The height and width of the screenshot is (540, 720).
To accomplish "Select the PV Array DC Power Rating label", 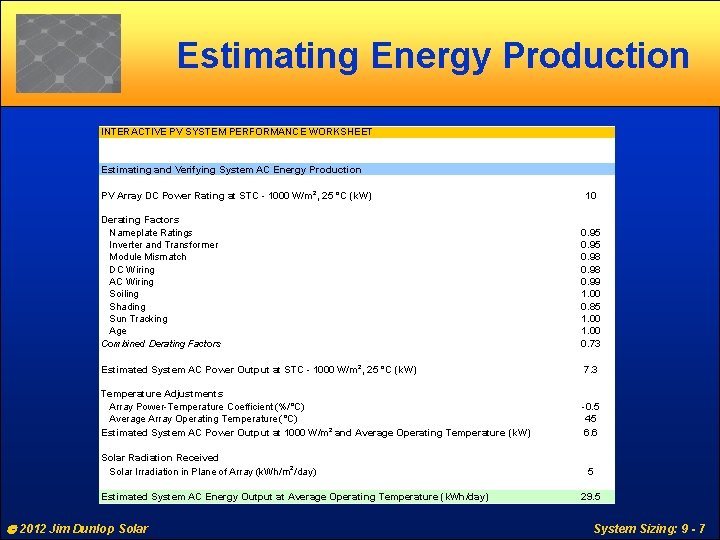I will 236,196.
